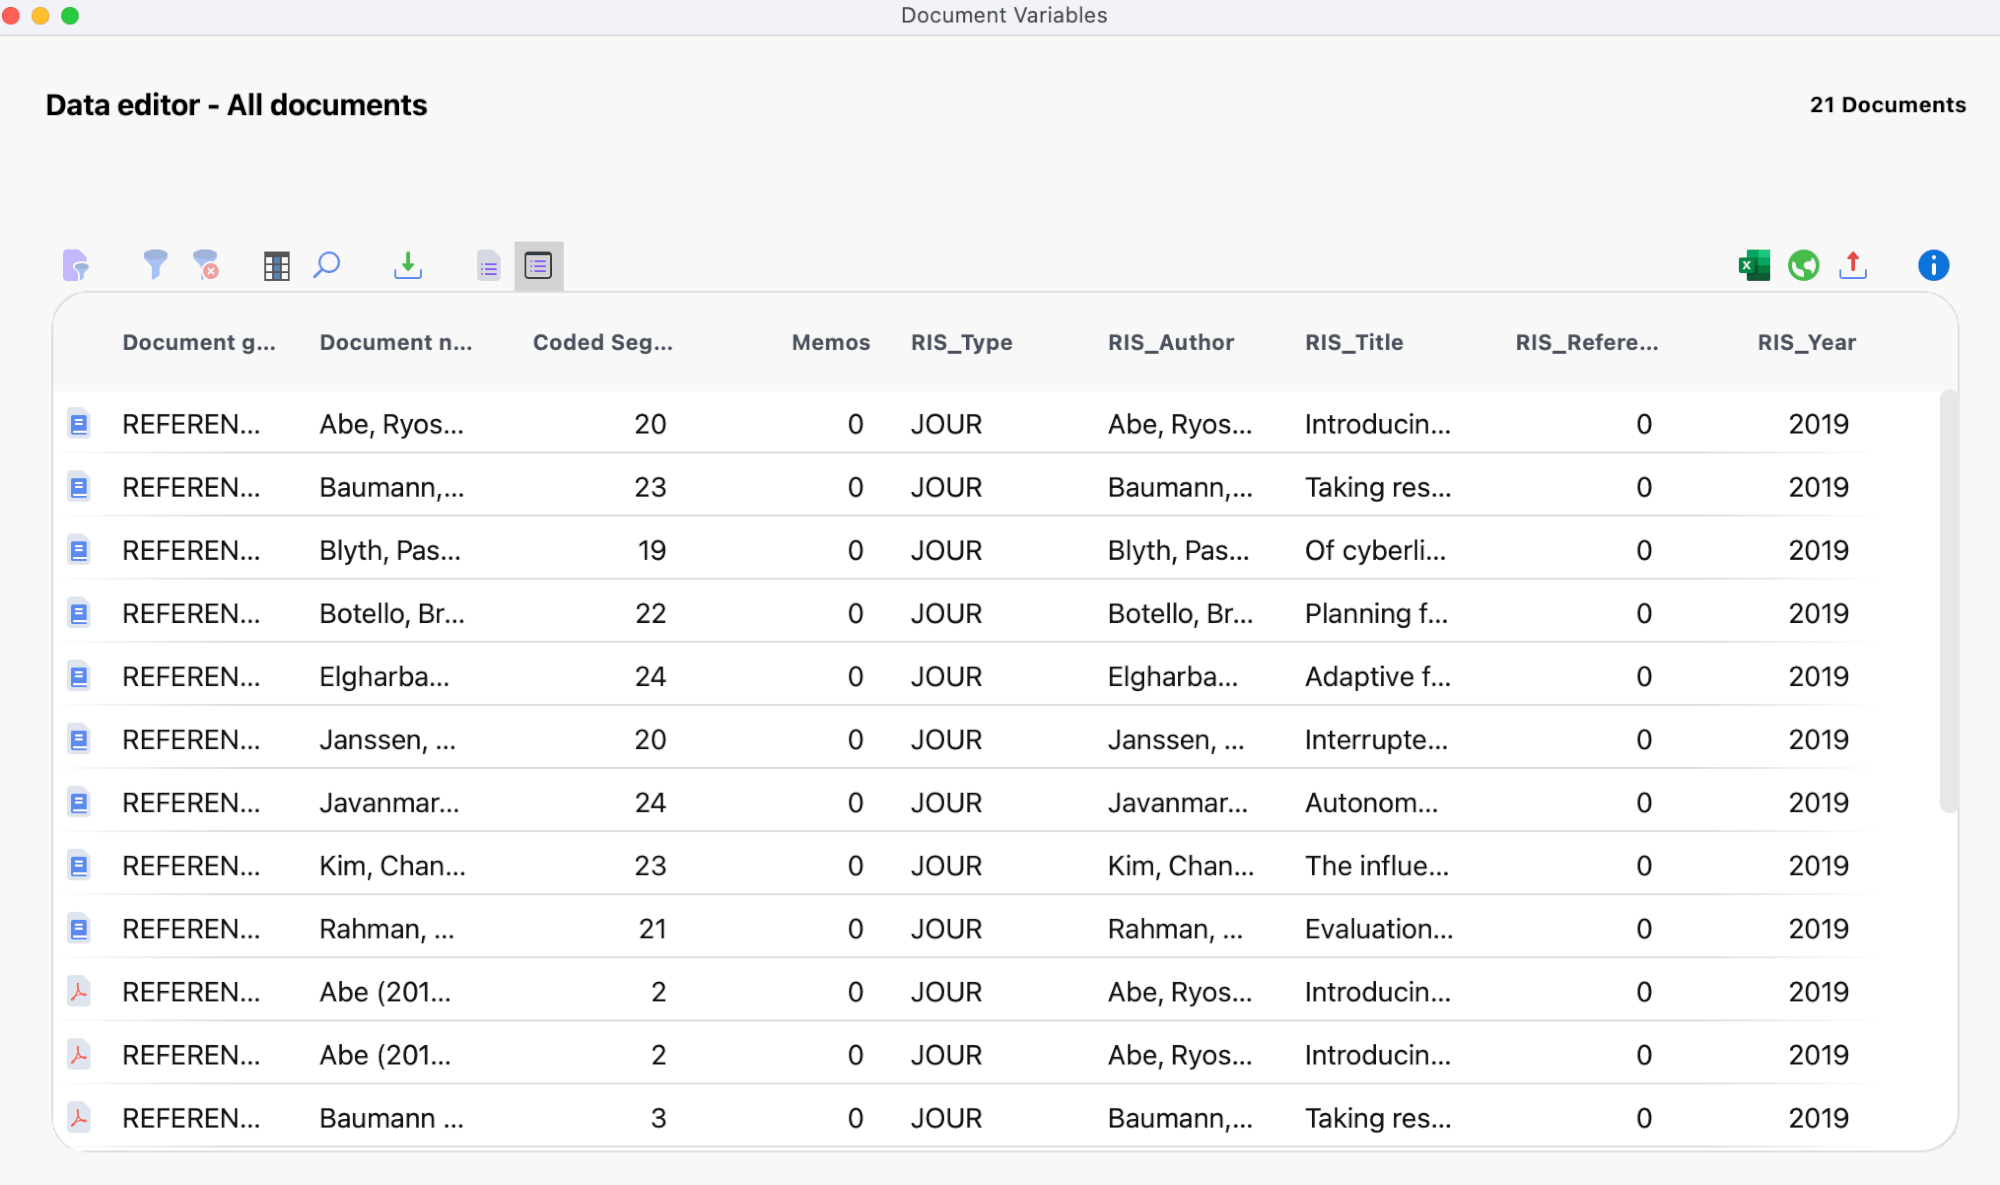This screenshot has height=1185, width=2000.
Task: Sort by RIS_Author column header
Action: pyautogui.click(x=1171, y=342)
